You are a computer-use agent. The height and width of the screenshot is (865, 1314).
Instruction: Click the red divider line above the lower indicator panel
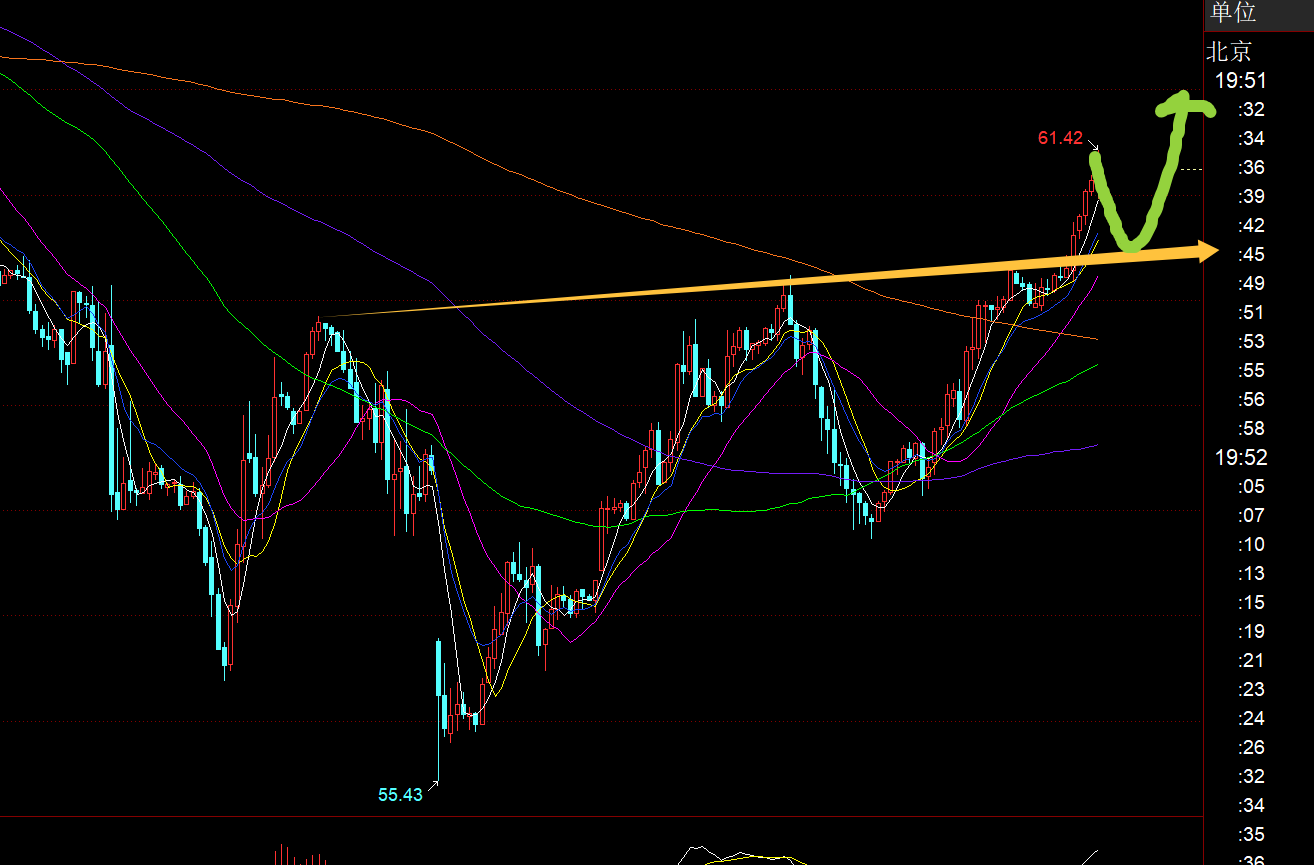[600, 817]
